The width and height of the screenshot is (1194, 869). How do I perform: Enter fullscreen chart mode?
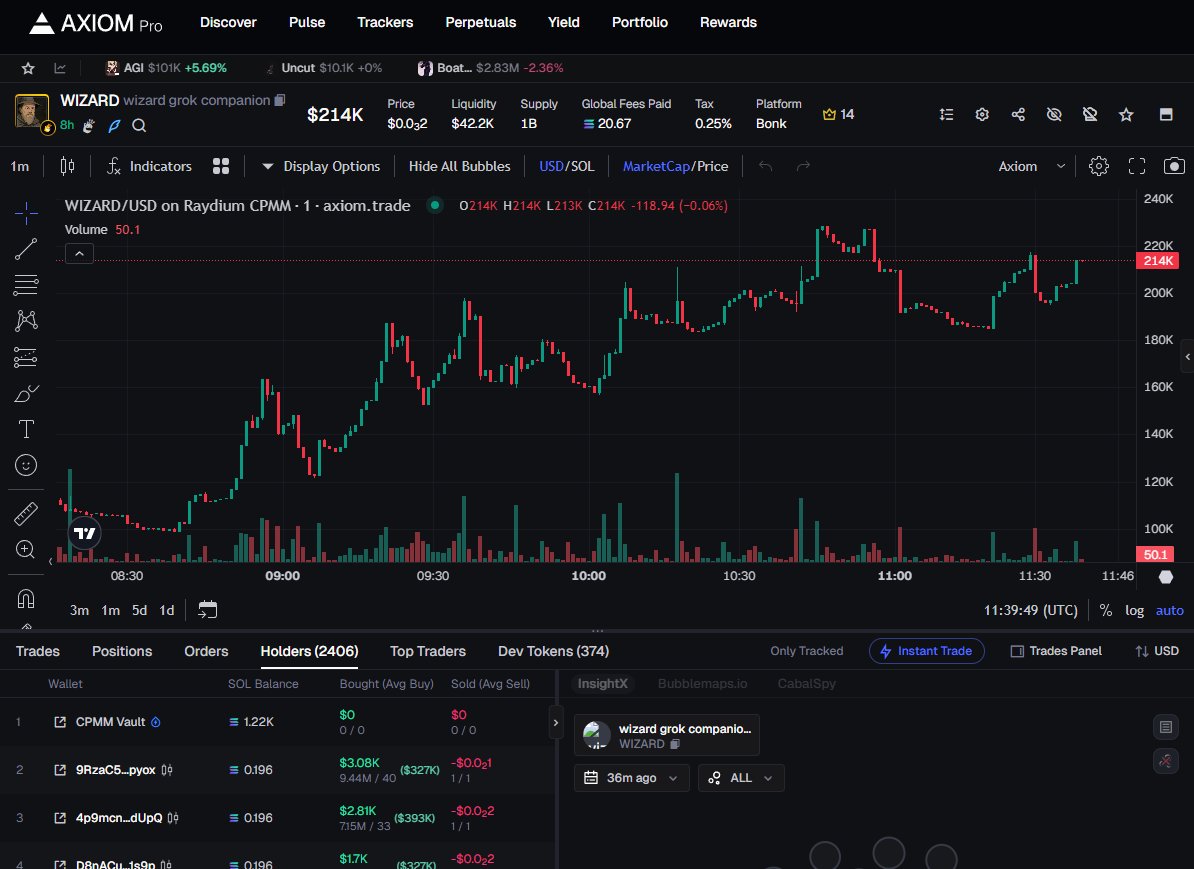pos(1137,166)
